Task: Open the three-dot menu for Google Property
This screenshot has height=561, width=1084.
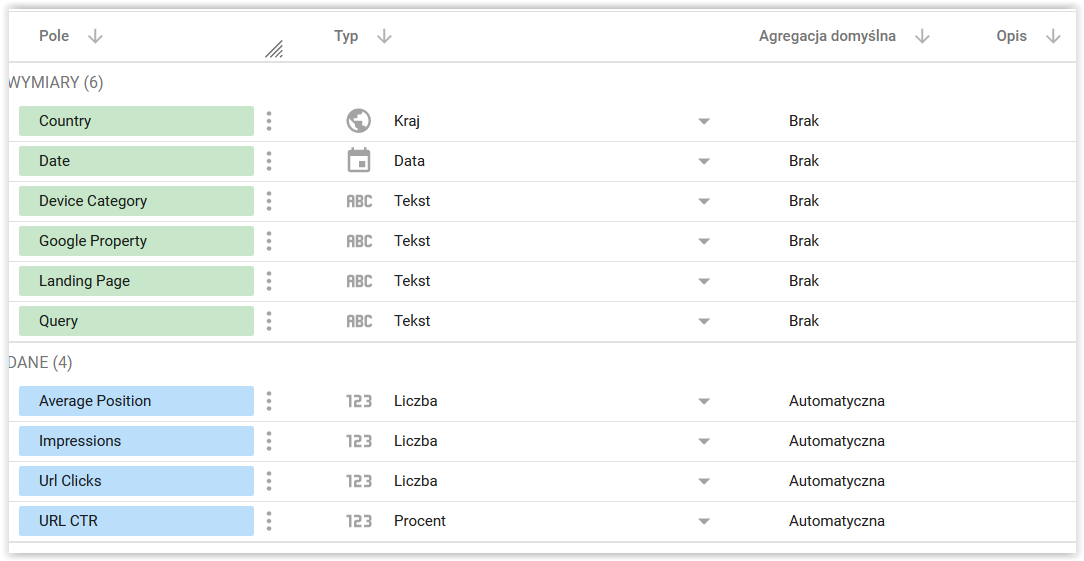Action: pos(269,241)
